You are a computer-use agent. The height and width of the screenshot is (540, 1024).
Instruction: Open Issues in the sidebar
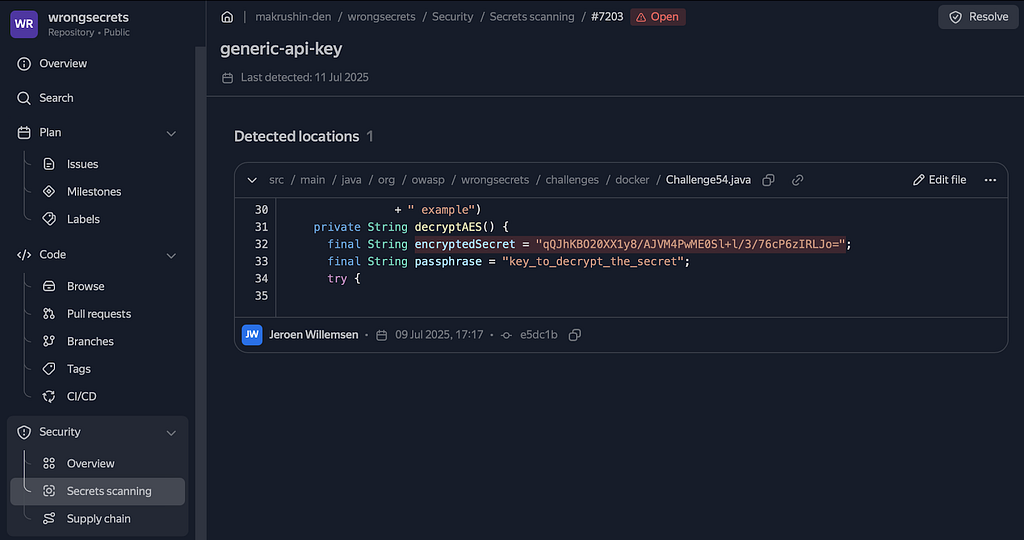pos(82,164)
